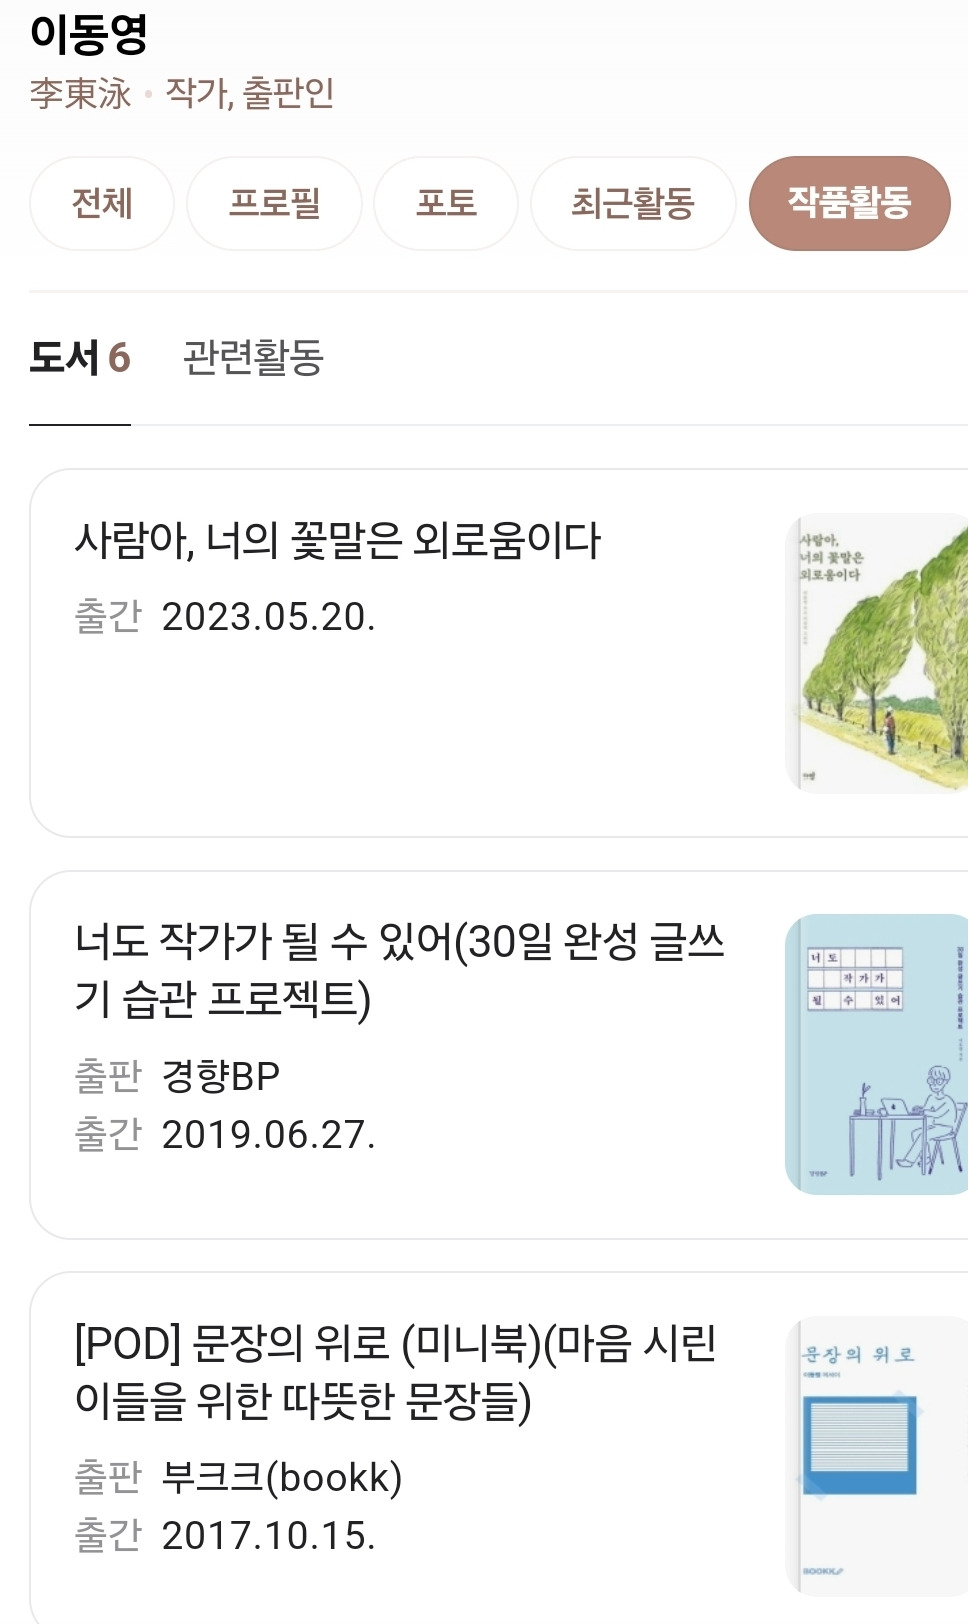The image size is (968, 1624).
Task: Tap the name heading 이동영
Action: click(x=89, y=34)
